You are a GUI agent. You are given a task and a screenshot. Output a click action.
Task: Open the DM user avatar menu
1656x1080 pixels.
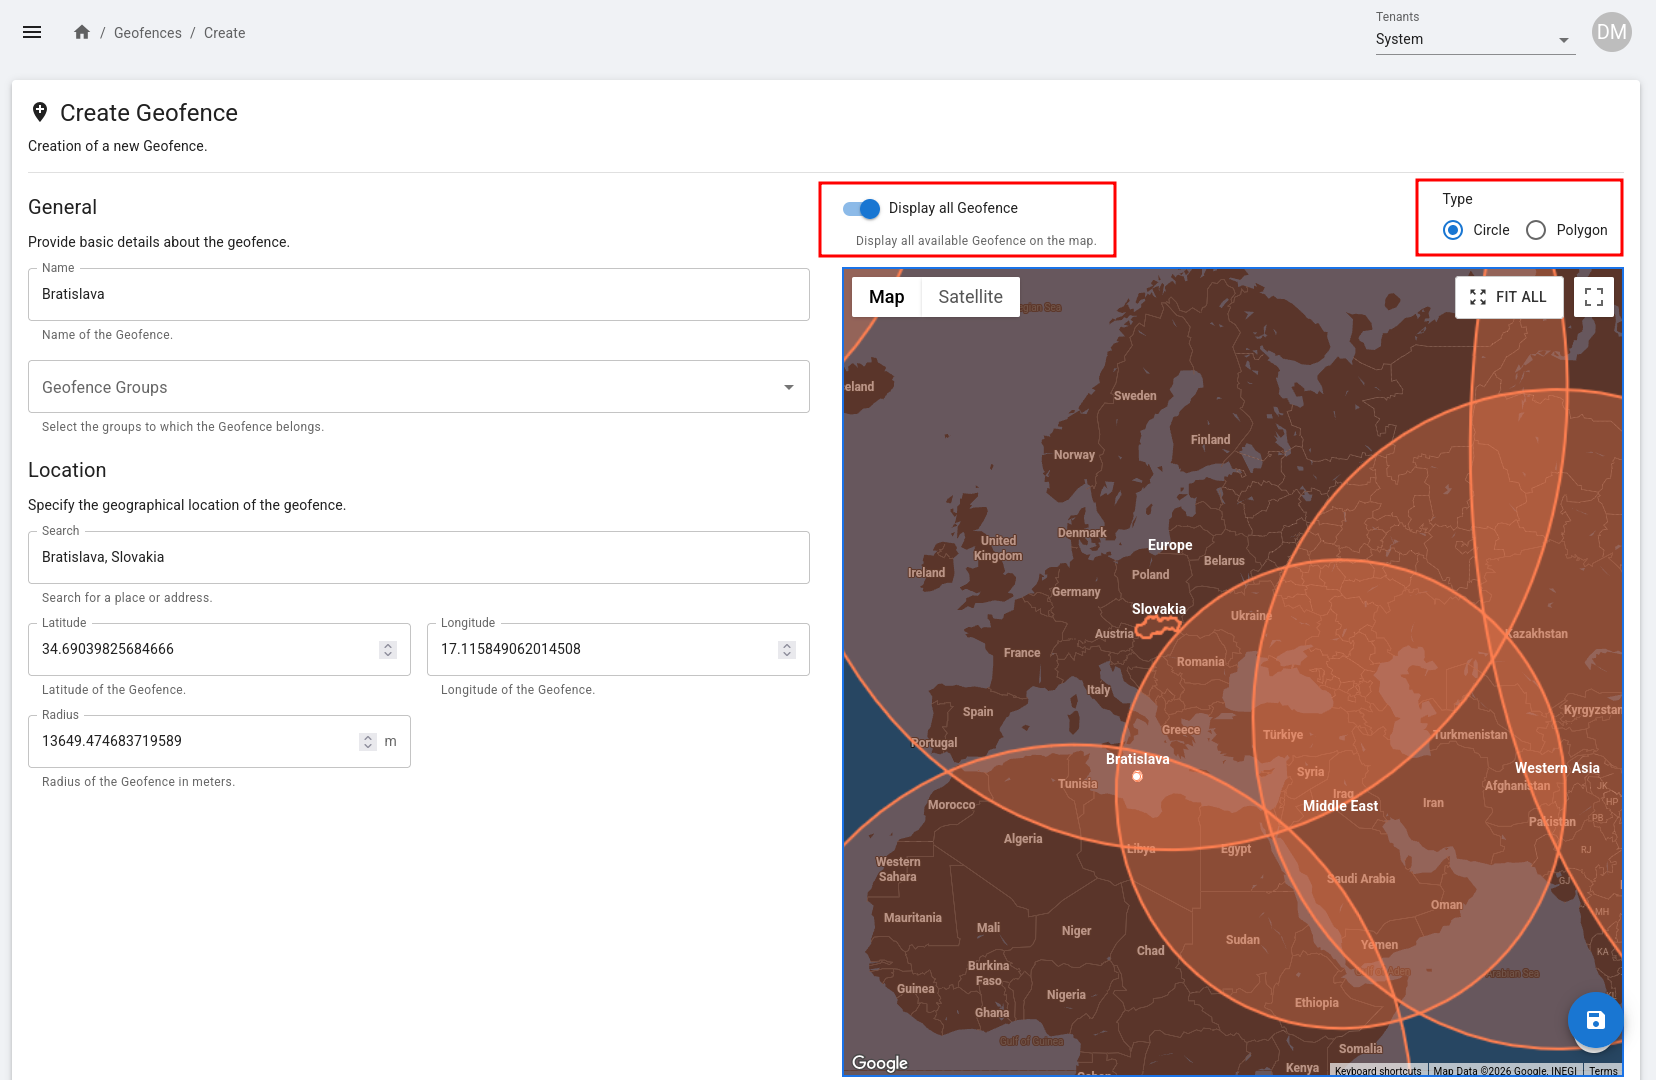point(1611,32)
